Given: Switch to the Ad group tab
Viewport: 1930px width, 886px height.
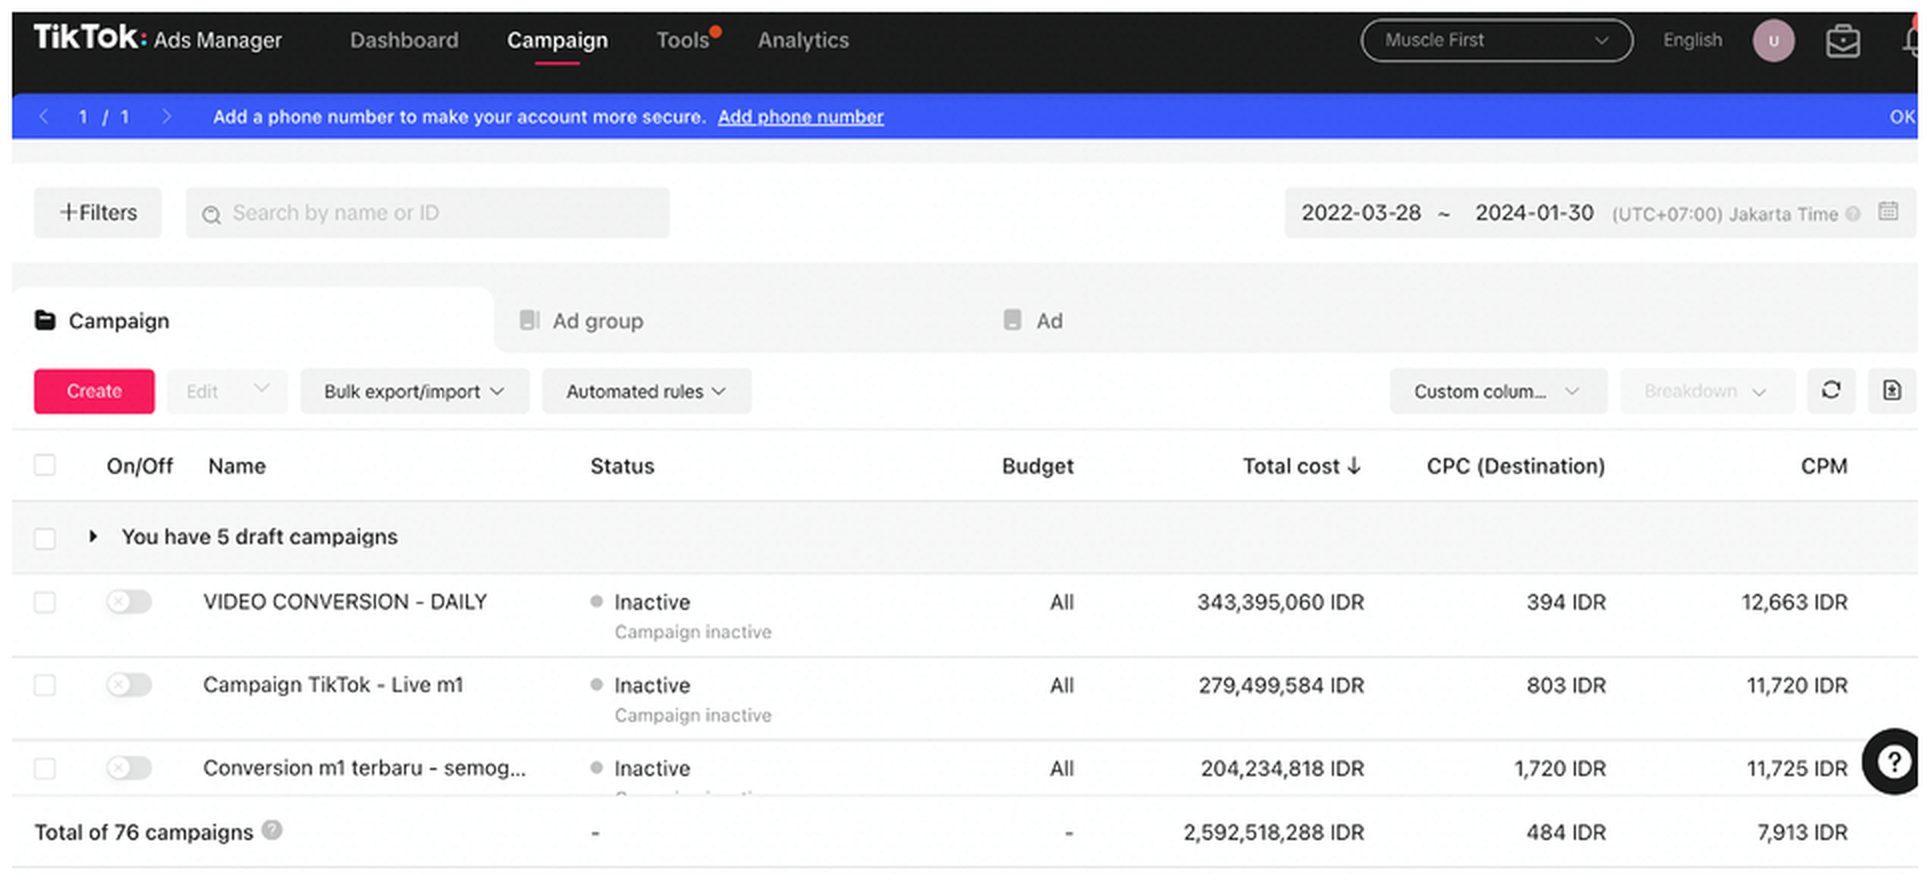Looking at the screenshot, I should click(582, 321).
